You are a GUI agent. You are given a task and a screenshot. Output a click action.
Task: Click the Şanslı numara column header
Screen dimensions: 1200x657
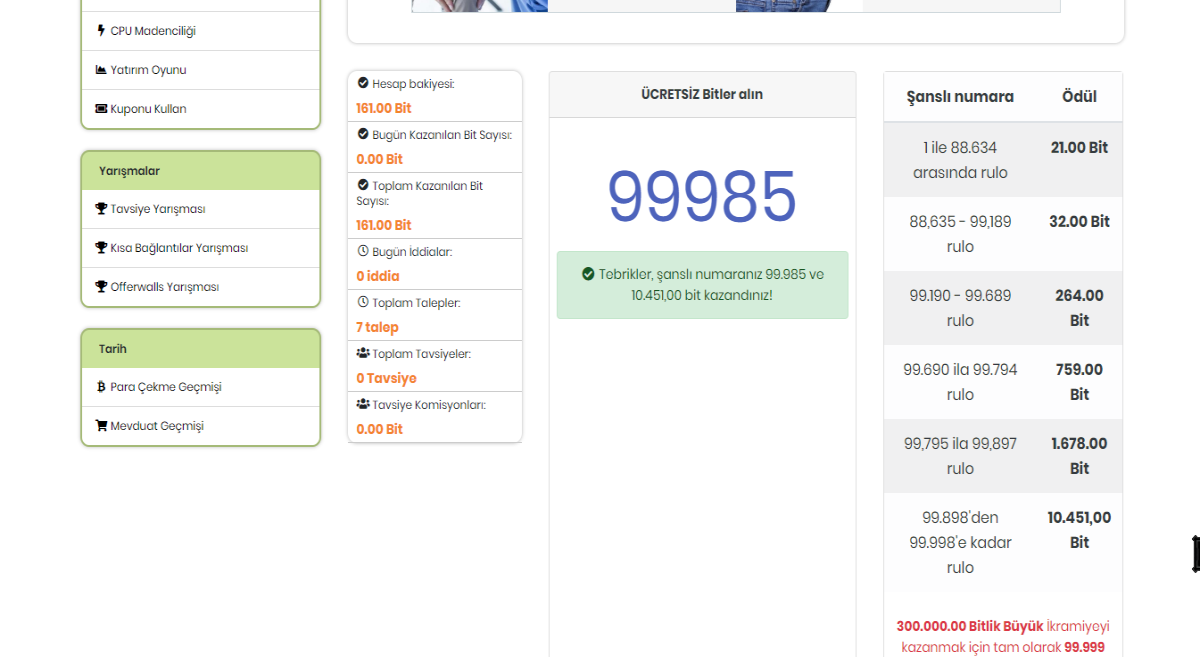pos(960,97)
